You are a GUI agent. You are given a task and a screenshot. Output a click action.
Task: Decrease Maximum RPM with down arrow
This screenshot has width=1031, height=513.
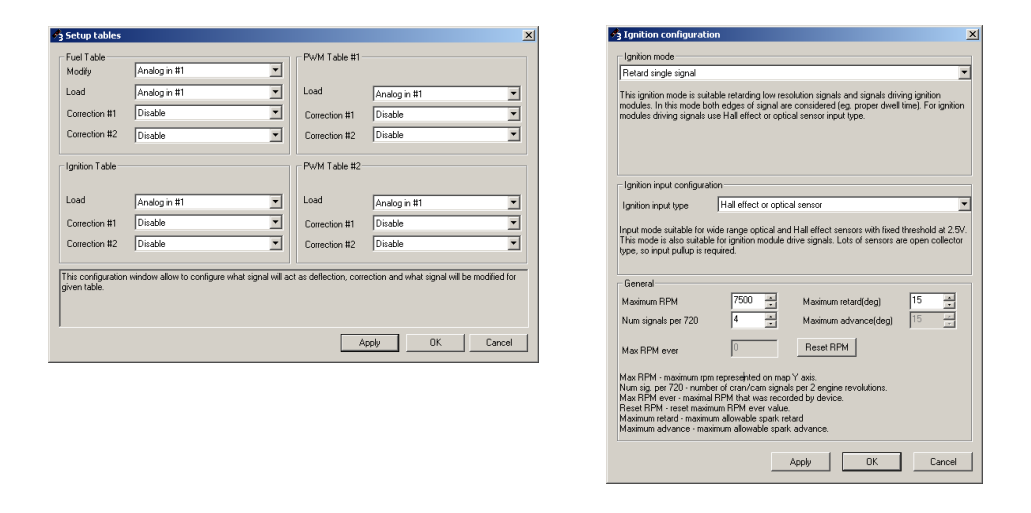pyautogui.click(x=770, y=304)
